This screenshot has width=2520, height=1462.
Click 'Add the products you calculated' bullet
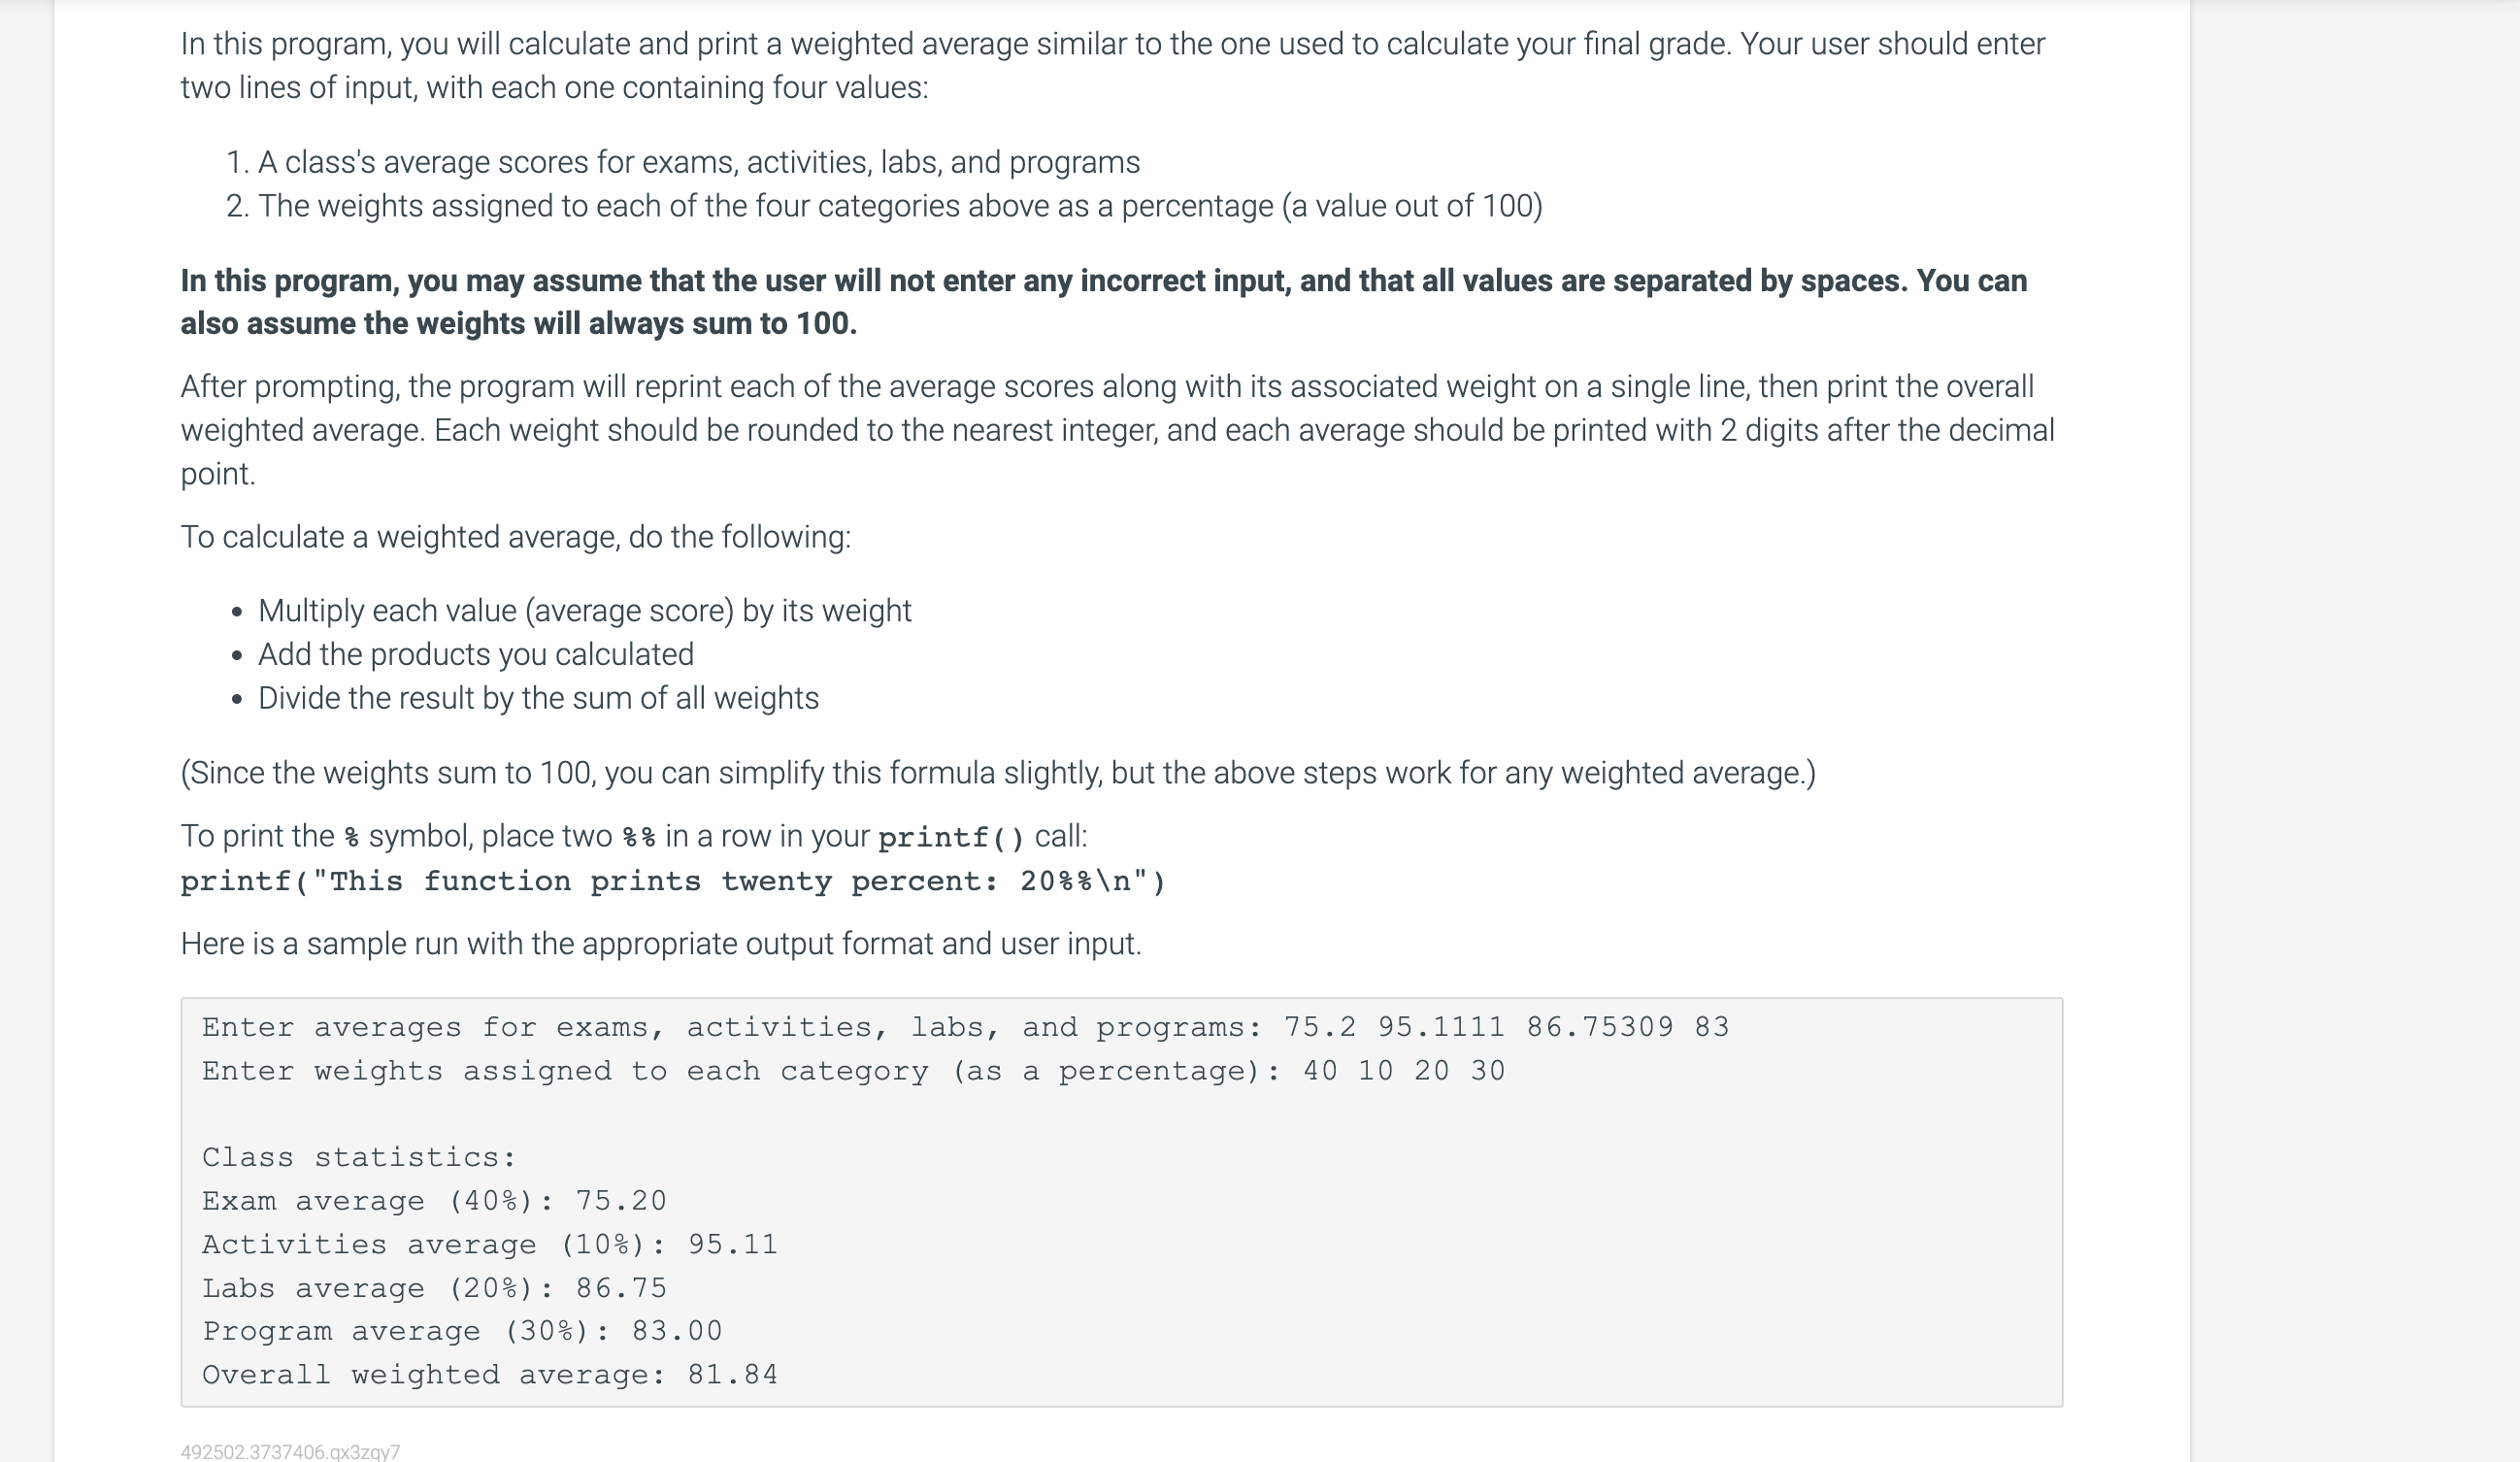point(476,654)
